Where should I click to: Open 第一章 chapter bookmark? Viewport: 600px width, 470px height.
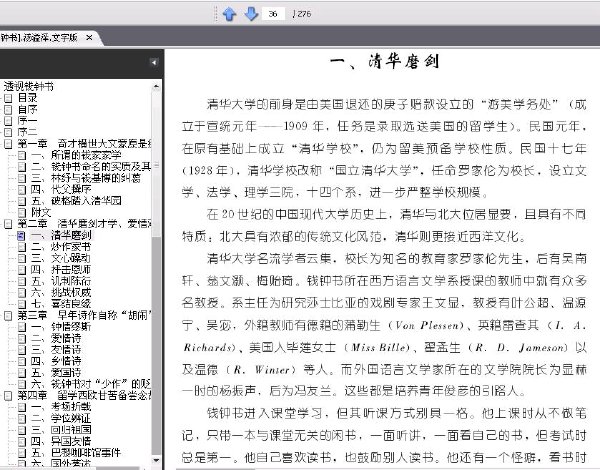pyautogui.click(x=84, y=144)
